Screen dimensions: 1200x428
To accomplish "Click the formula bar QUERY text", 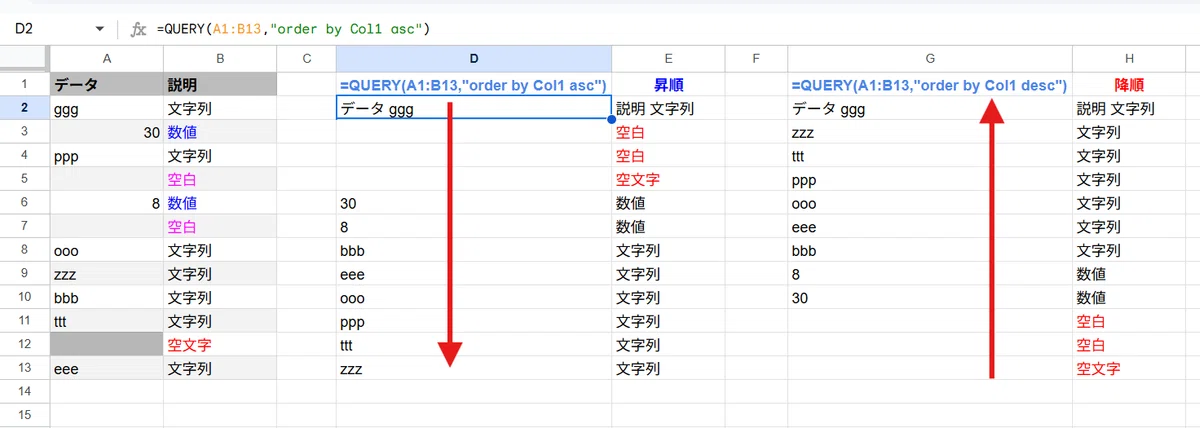I will 293,29.
